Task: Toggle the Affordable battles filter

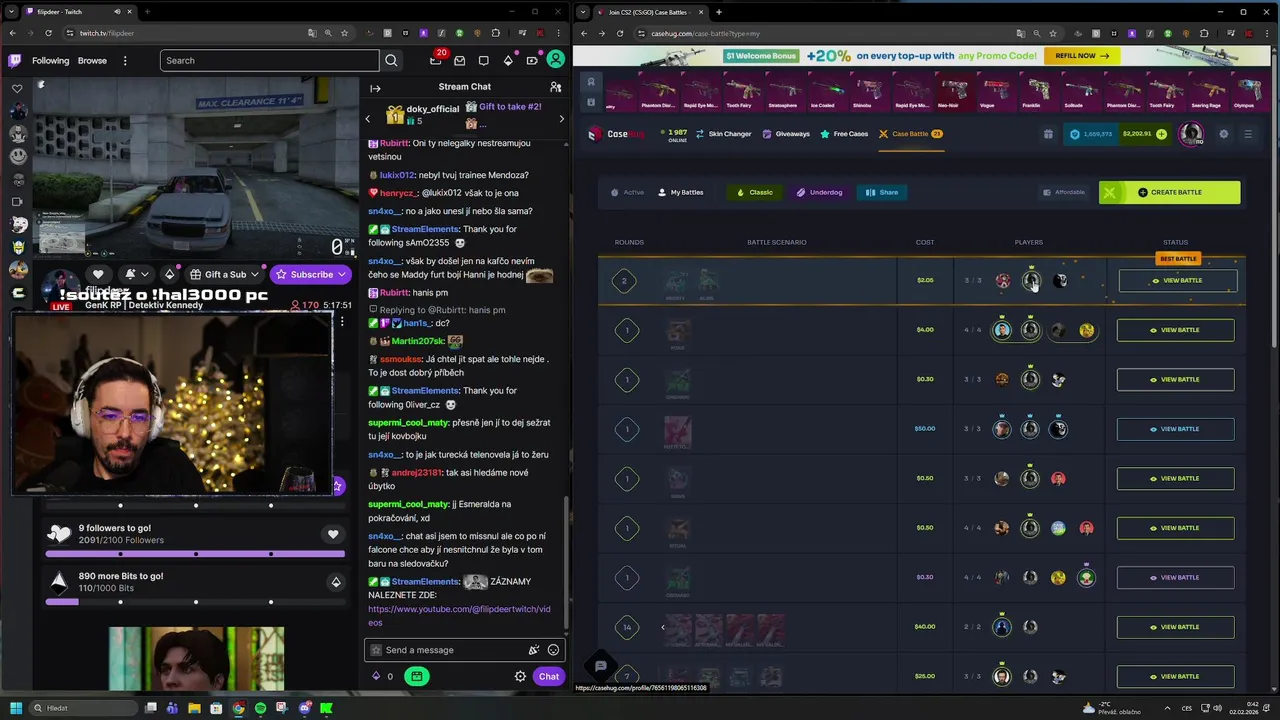Action: (1063, 192)
